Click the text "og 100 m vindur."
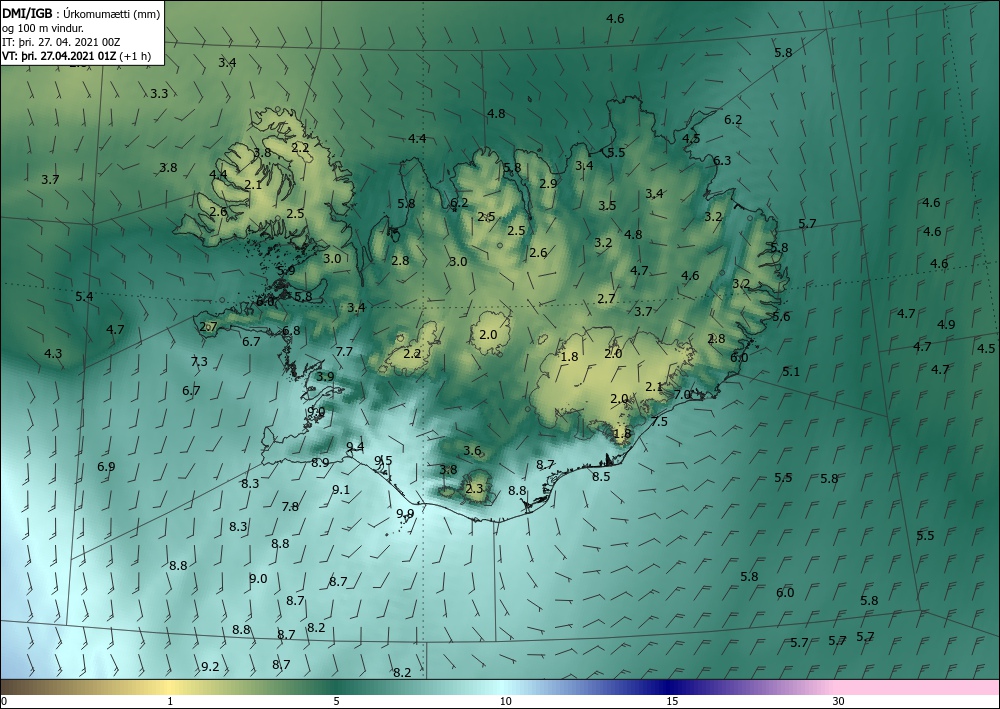Screen dimensions: 1000x709 pos(43,28)
